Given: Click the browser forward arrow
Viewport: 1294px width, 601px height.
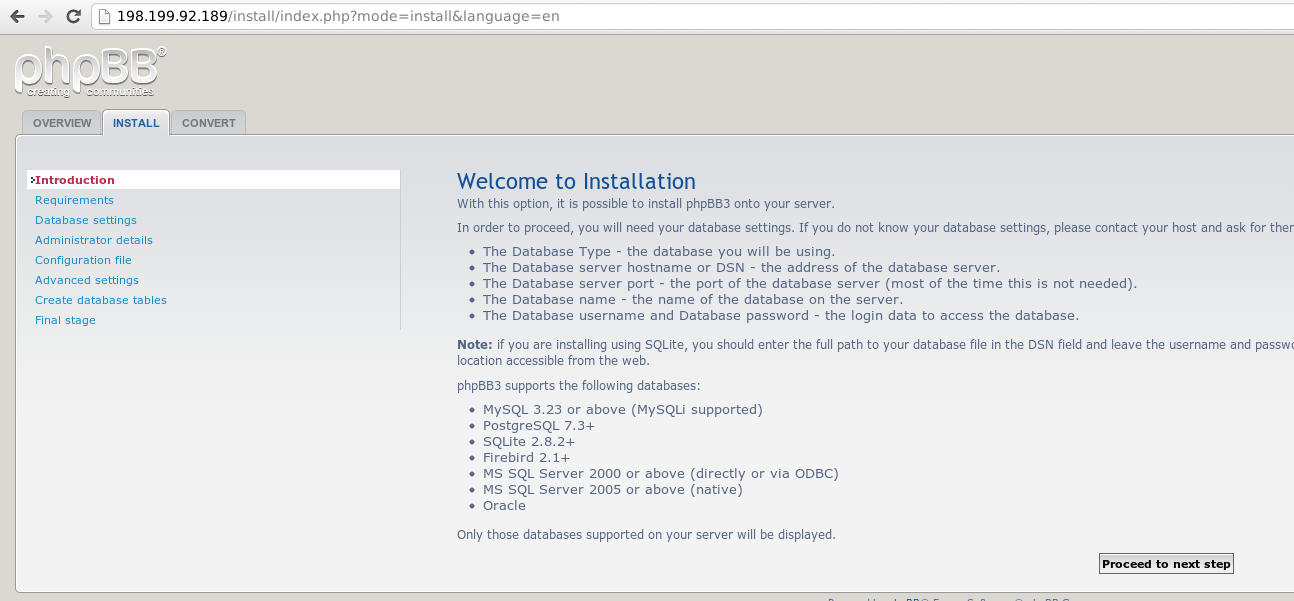Looking at the screenshot, I should click(45, 16).
